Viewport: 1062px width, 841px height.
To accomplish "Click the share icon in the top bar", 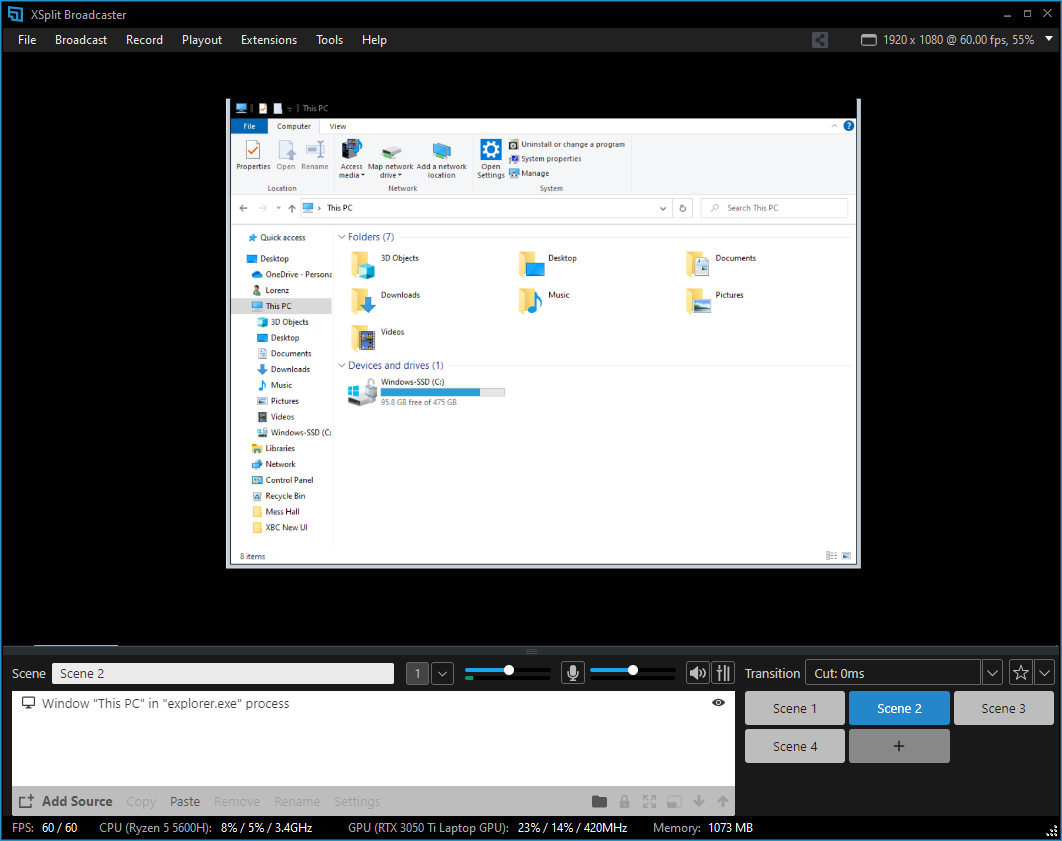I will pyautogui.click(x=820, y=40).
